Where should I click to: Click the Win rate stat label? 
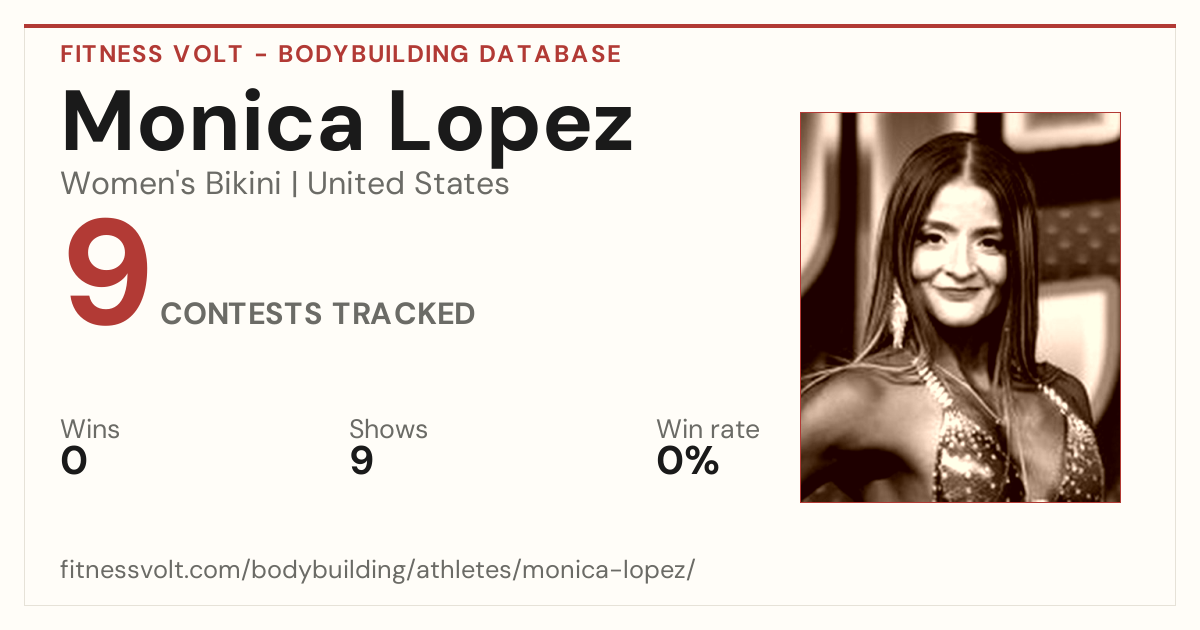click(x=708, y=430)
